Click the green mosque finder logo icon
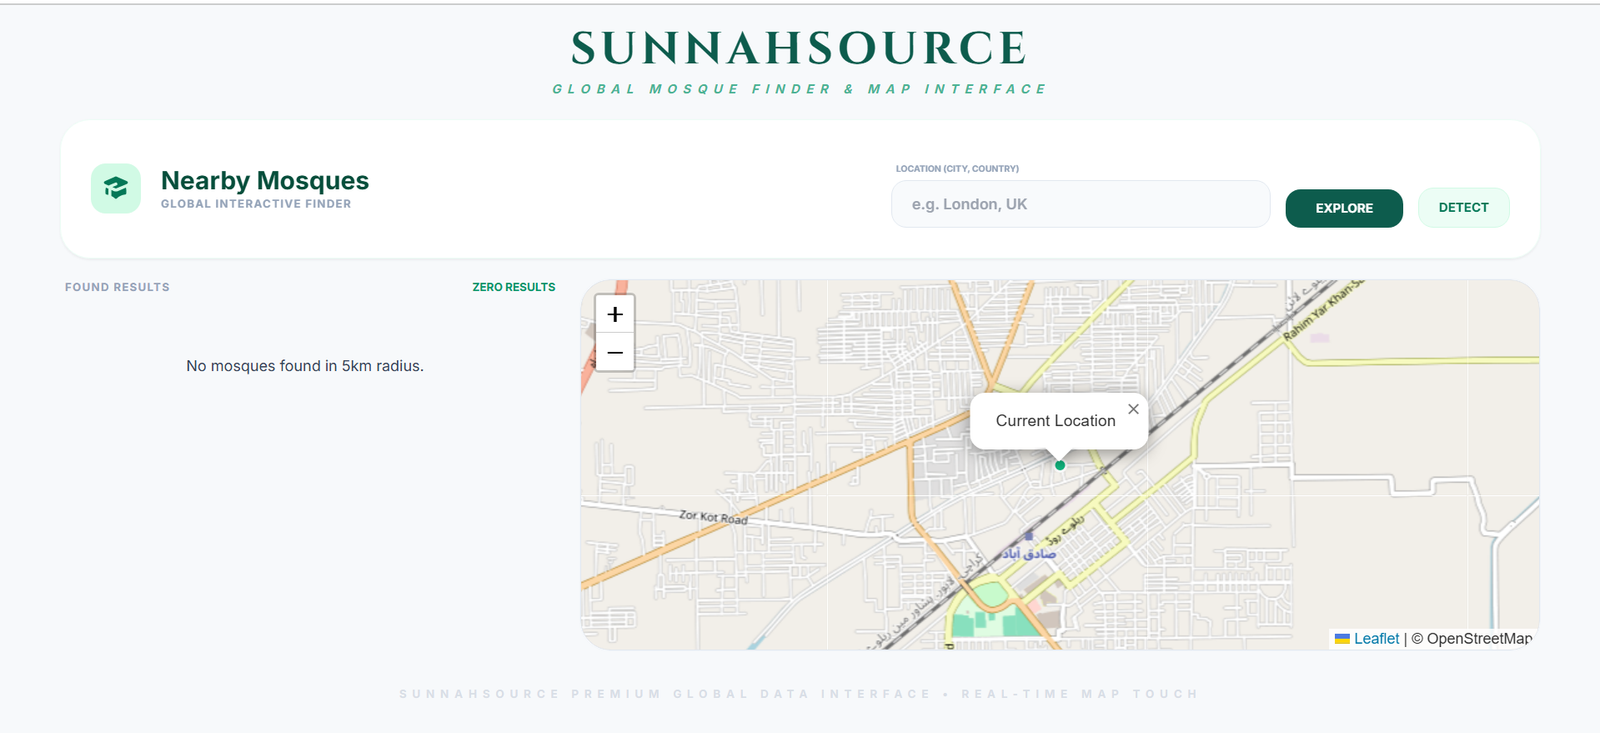 tap(116, 189)
